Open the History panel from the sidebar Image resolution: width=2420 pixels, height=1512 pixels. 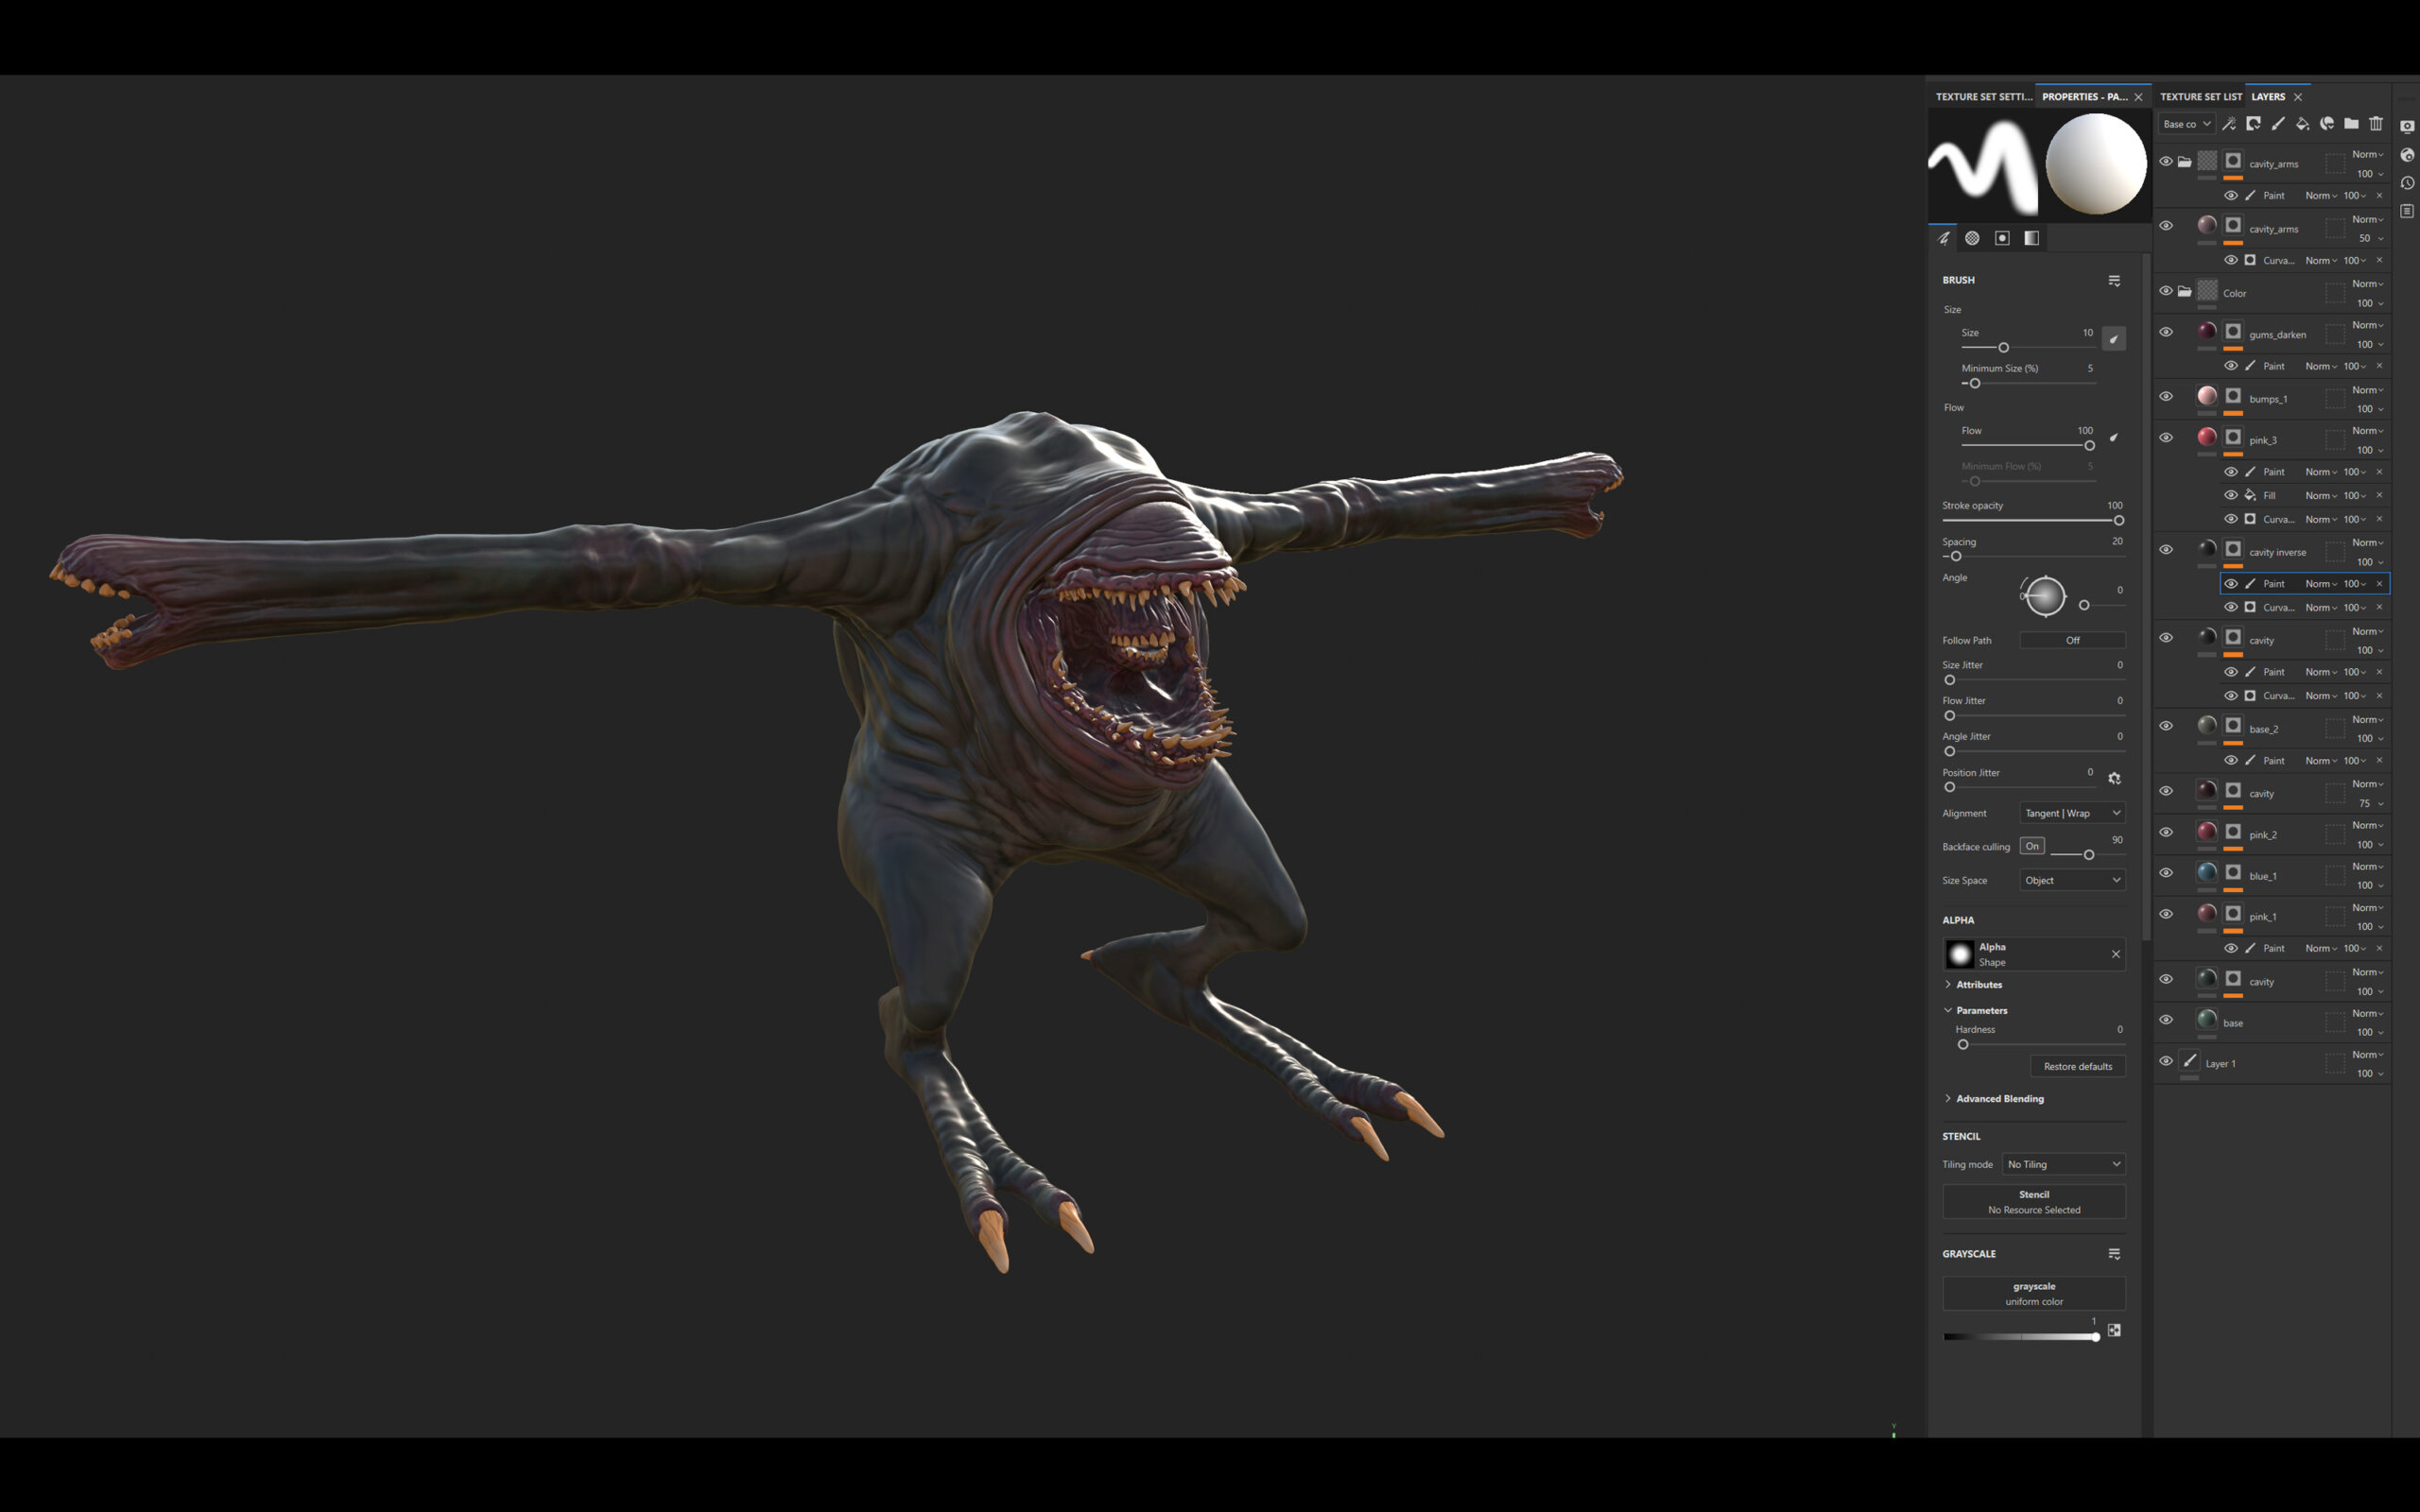pyautogui.click(x=2407, y=183)
